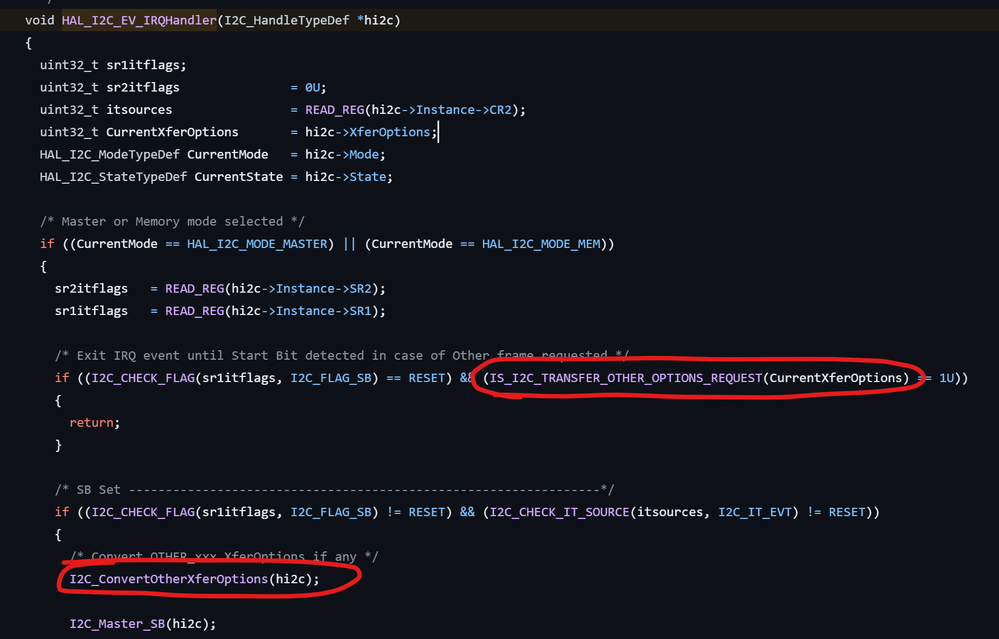Click the HAL_I2C_EV_IRQHandler function name
999x639 pixels.
[x=139, y=20]
